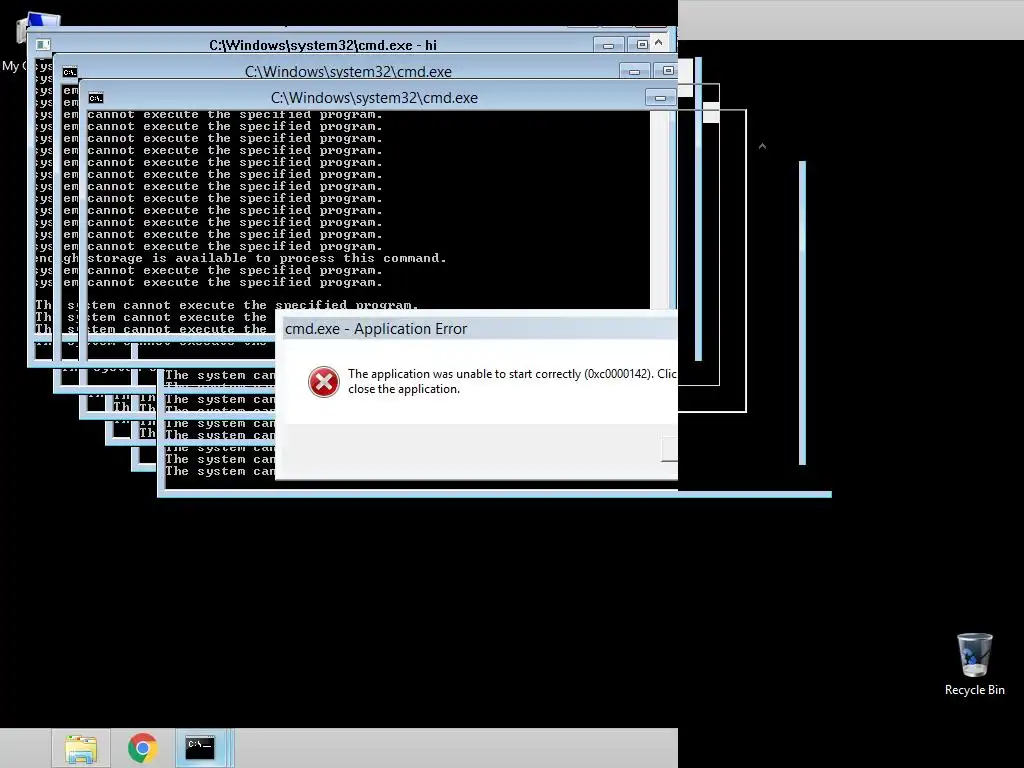The width and height of the screenshot is (1024, 768).
Task: Click the 'cmd.exe - hi' scroll-up arrow
Action: pyautogui.click(x=659, y=43)
